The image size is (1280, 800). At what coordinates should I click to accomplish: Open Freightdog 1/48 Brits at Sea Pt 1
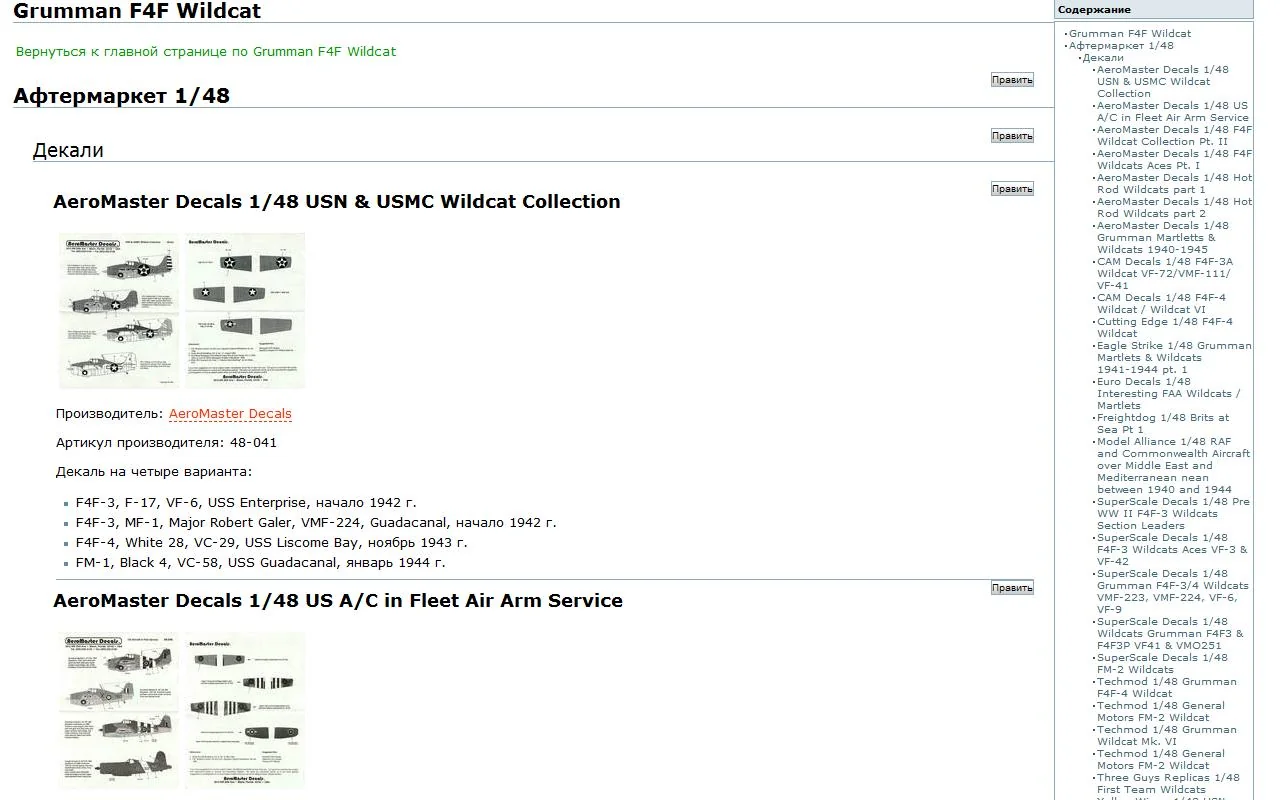click(1162, 424)
